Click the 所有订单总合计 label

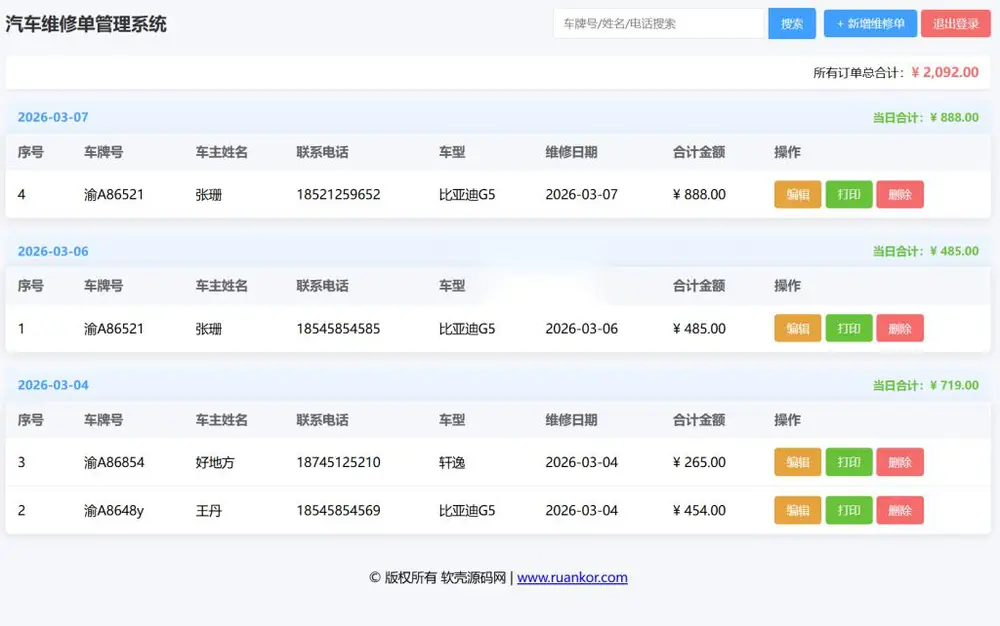[858, 73]
